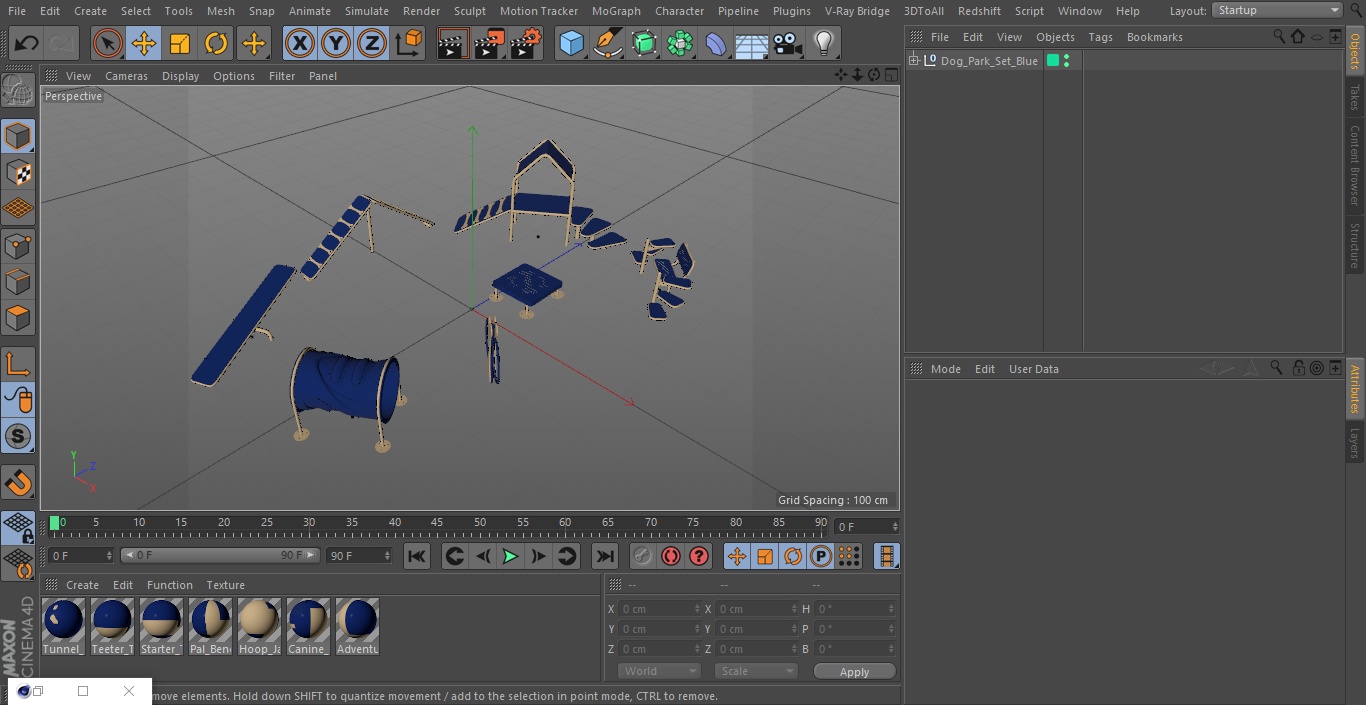Activate the Scale tool
Image resolution: width=1366 pixels, height=705 pixels.
click(x=180, y=43)
